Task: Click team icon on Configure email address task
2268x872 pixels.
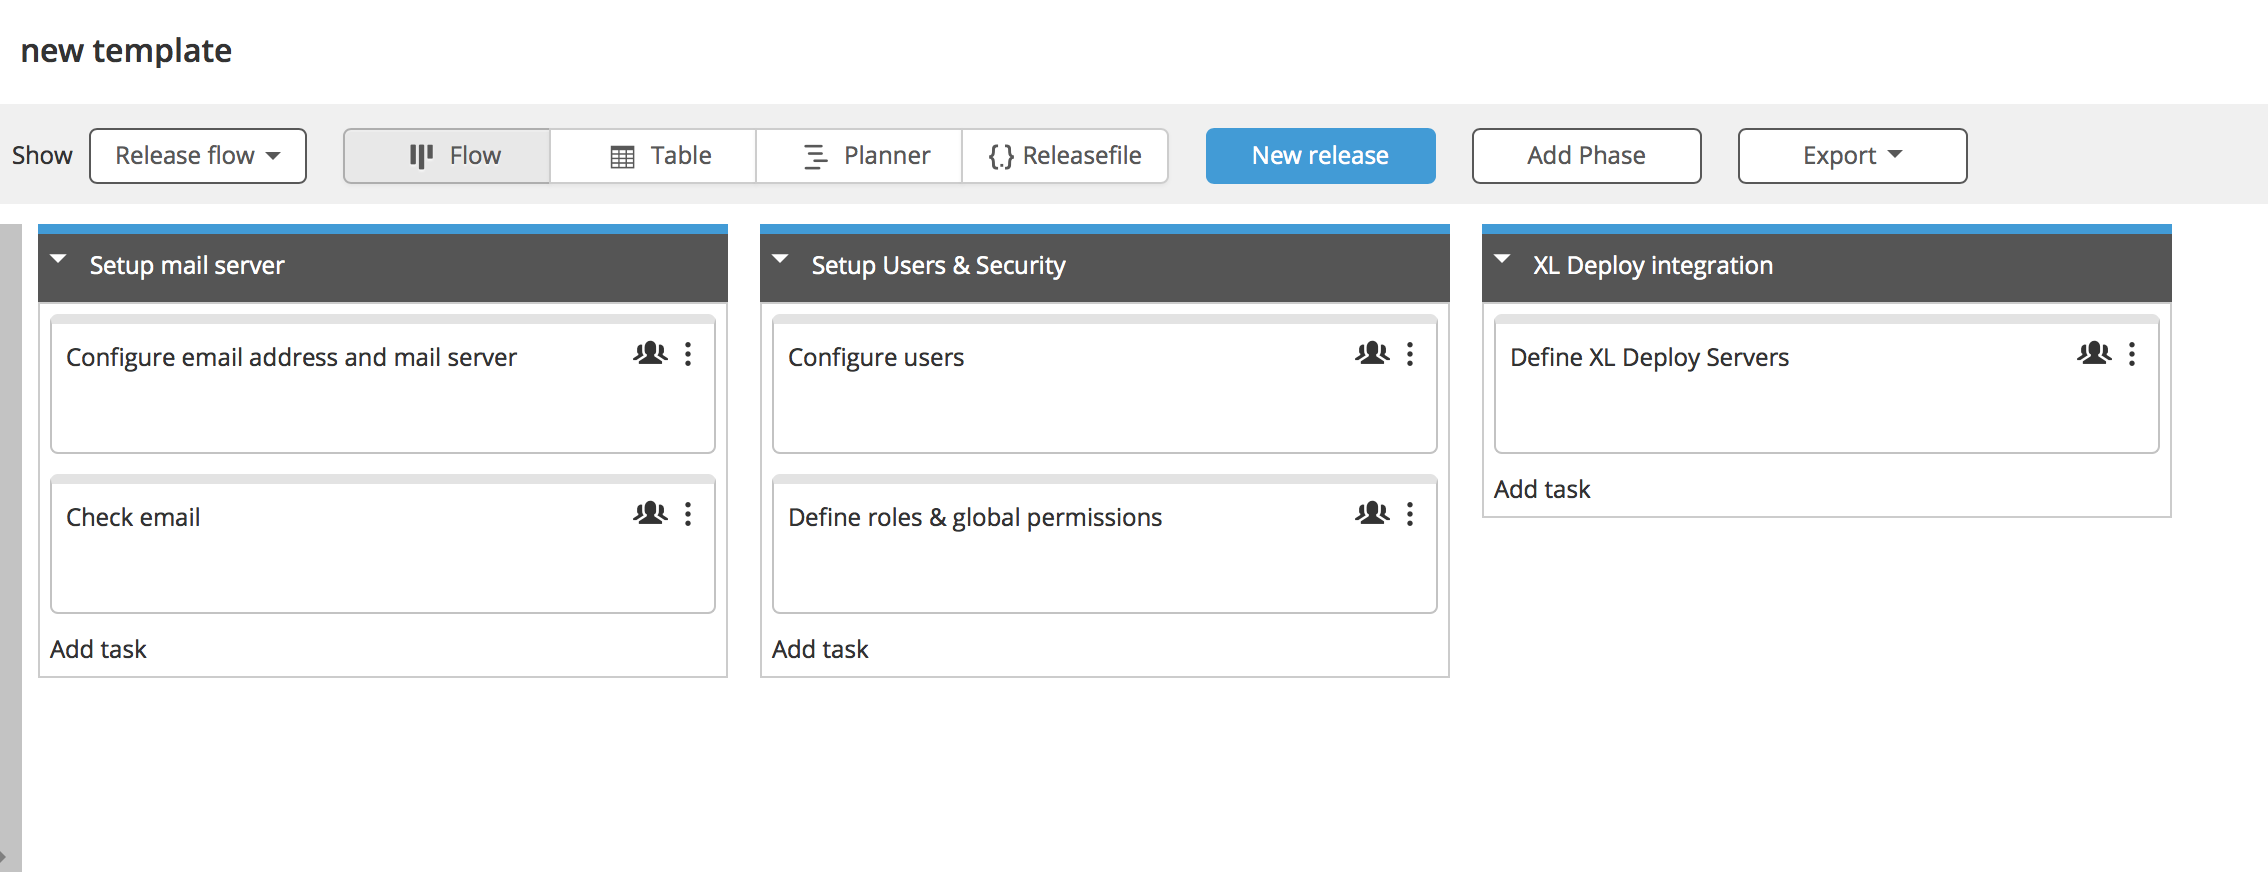Action: click(650, 353)
